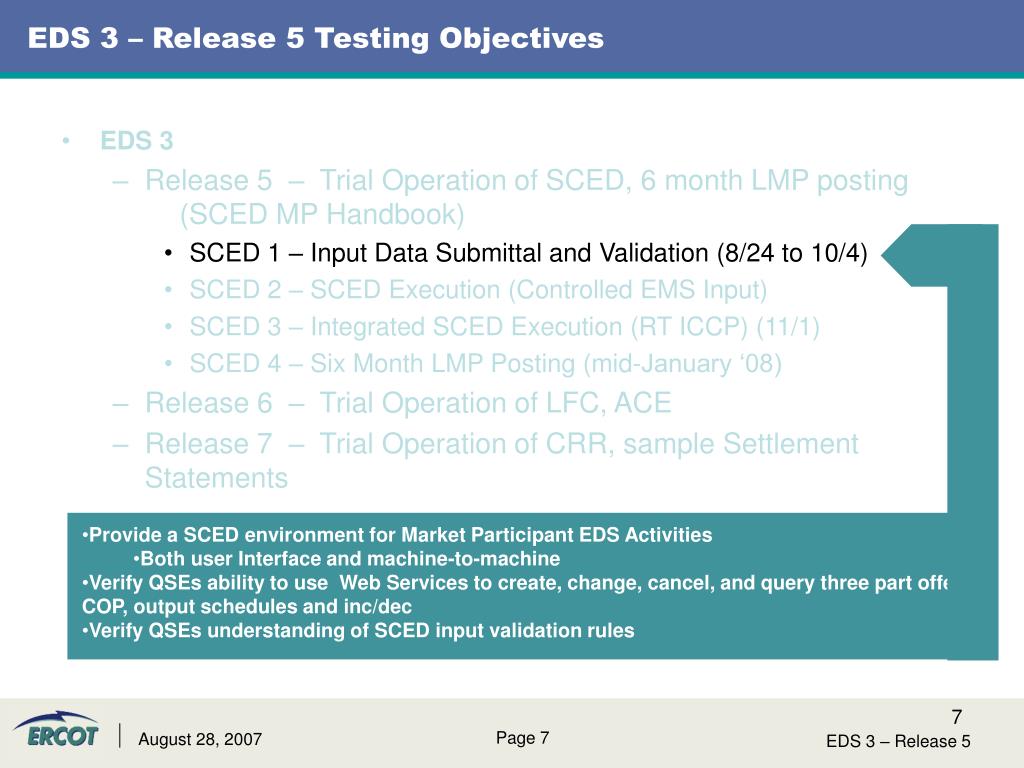Screen dimensions: 1024x768
Task: Select the Release 5 Trial Operation of SCED line
Action: pyautogui.click(x=526, y=180)
